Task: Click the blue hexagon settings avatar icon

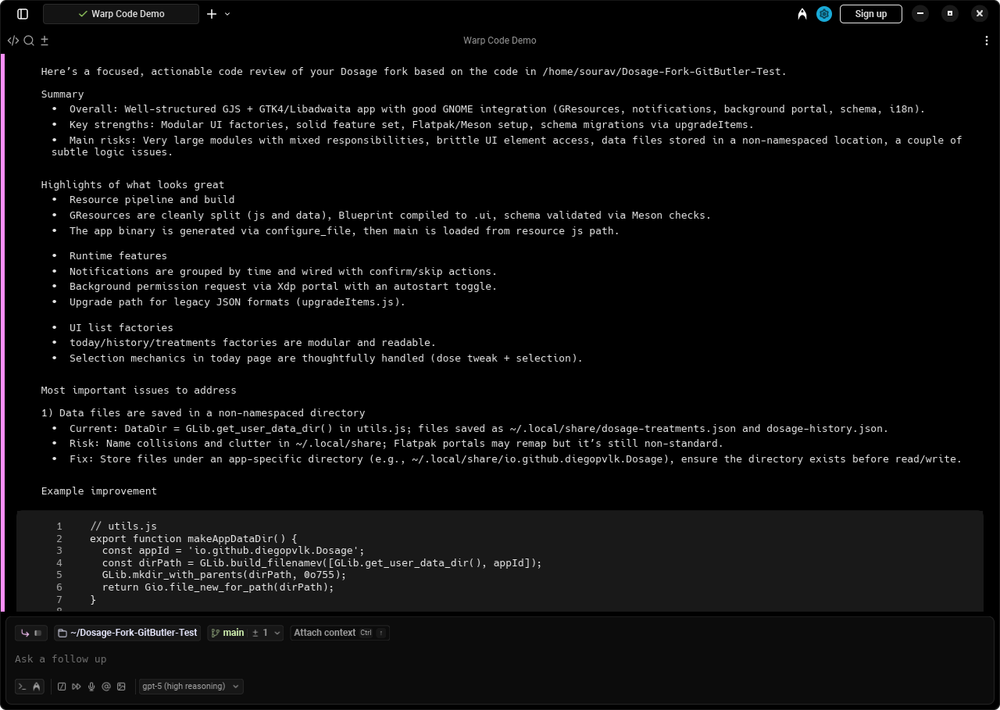Action: coord(824,14)
